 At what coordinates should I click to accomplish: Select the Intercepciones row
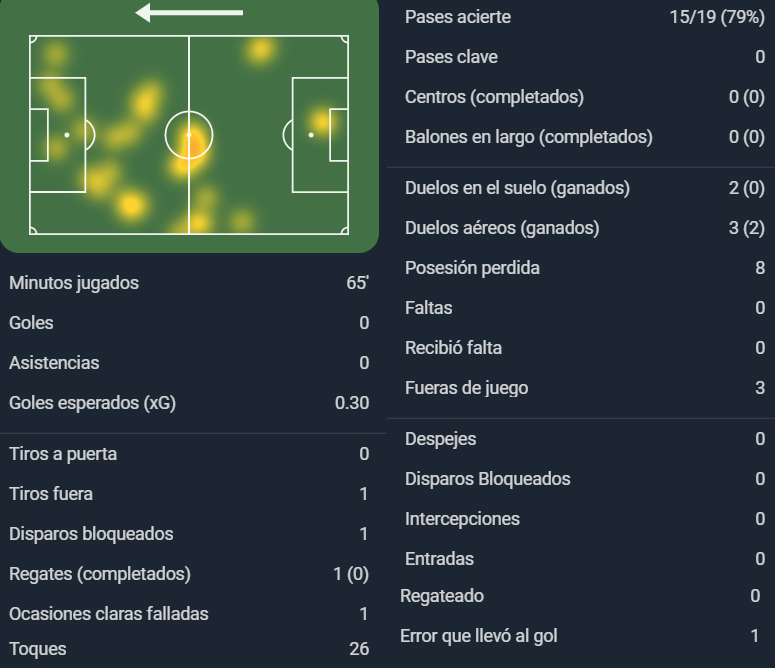click(581, 519)
